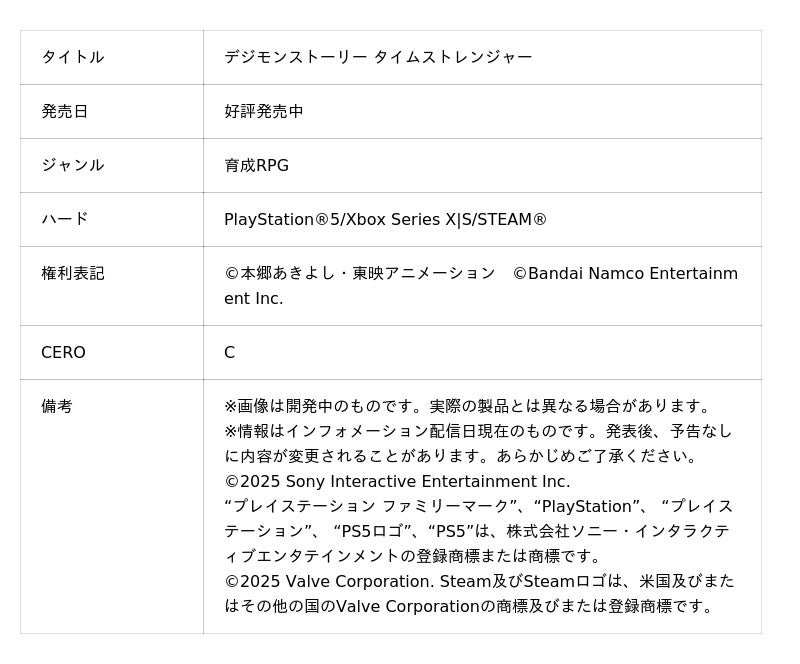Select the ©2025 Sony Interactive Entertainment Inc. line

pos(397,481)
